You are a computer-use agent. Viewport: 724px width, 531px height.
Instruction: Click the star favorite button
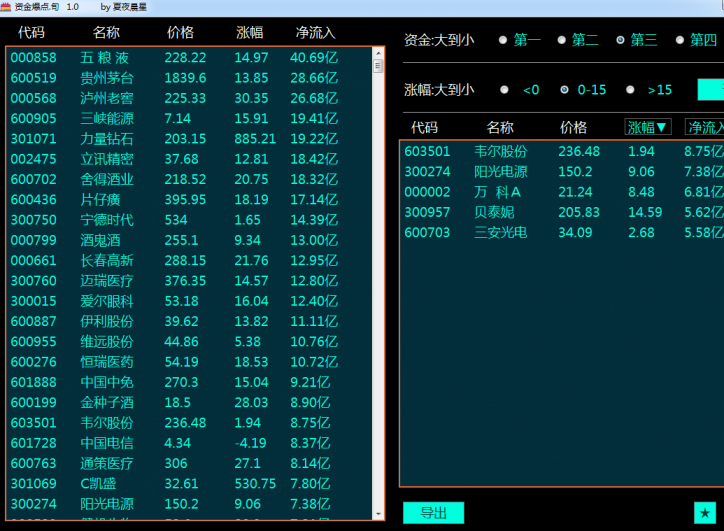tap(705, 513)
